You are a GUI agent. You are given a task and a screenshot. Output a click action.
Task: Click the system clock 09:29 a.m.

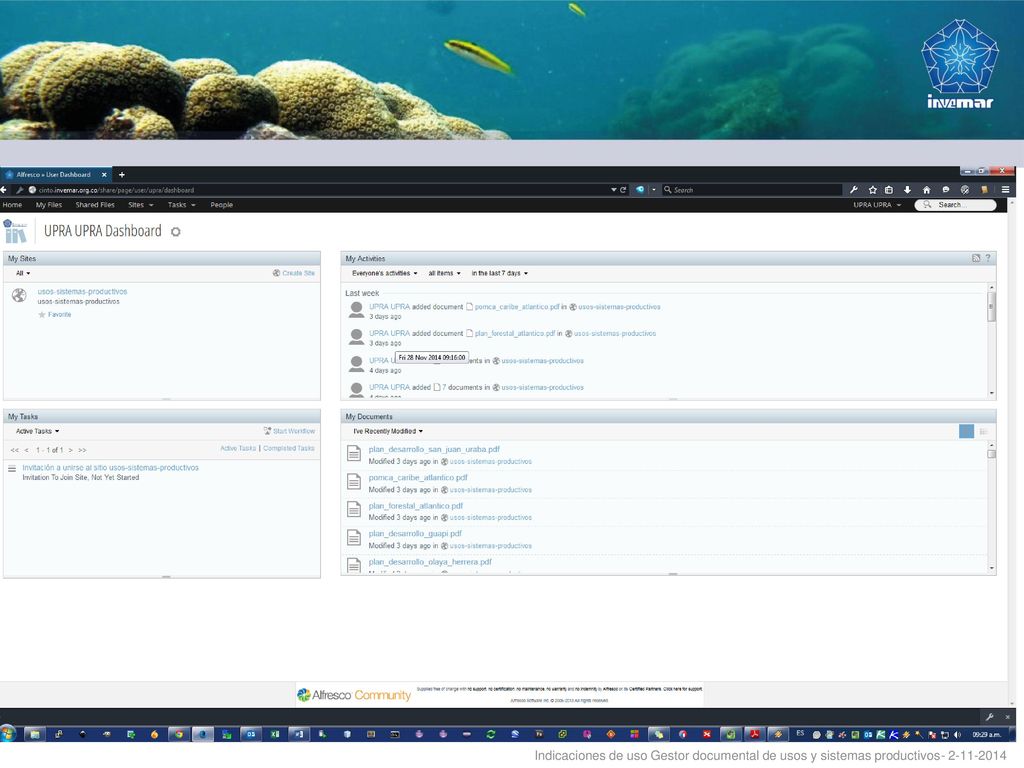pos(987,735)
